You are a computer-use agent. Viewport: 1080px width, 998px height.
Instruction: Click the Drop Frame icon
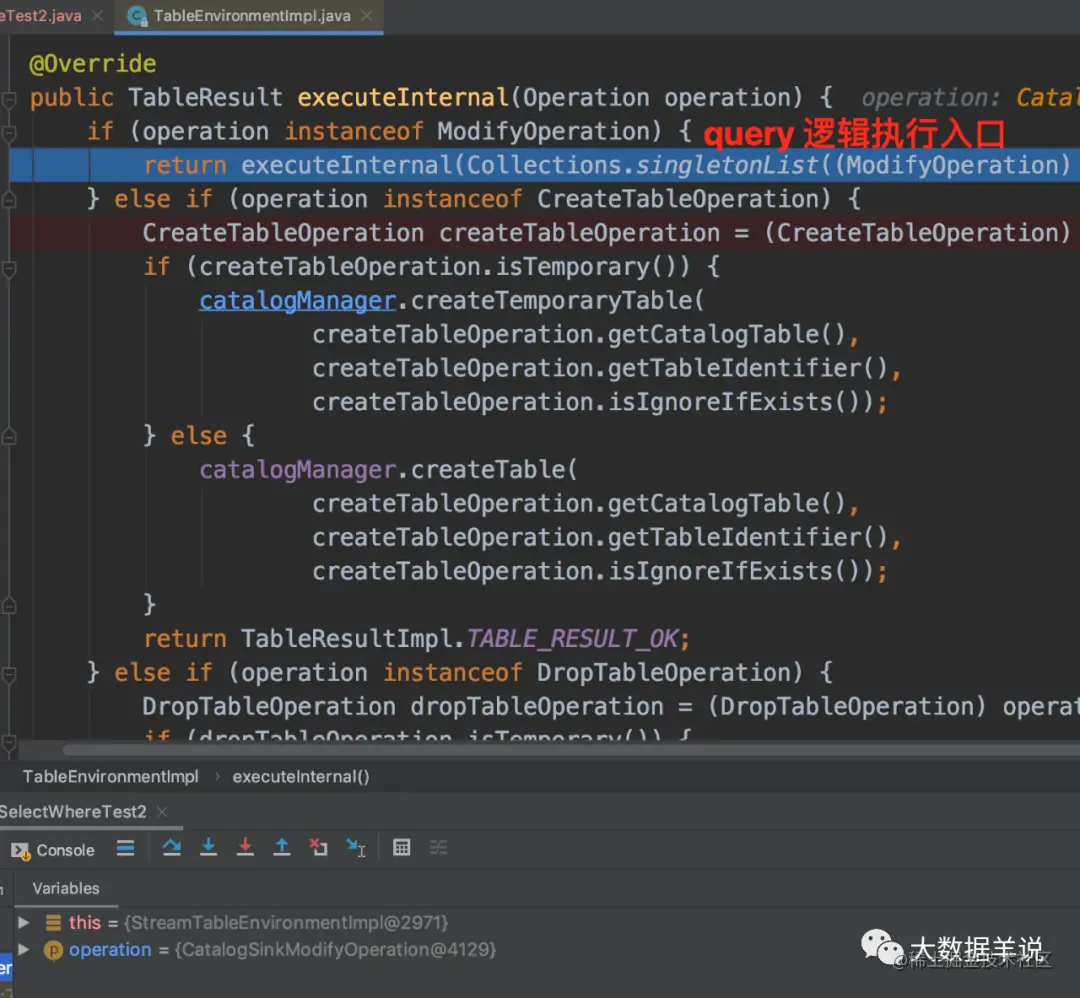point(318,848)
